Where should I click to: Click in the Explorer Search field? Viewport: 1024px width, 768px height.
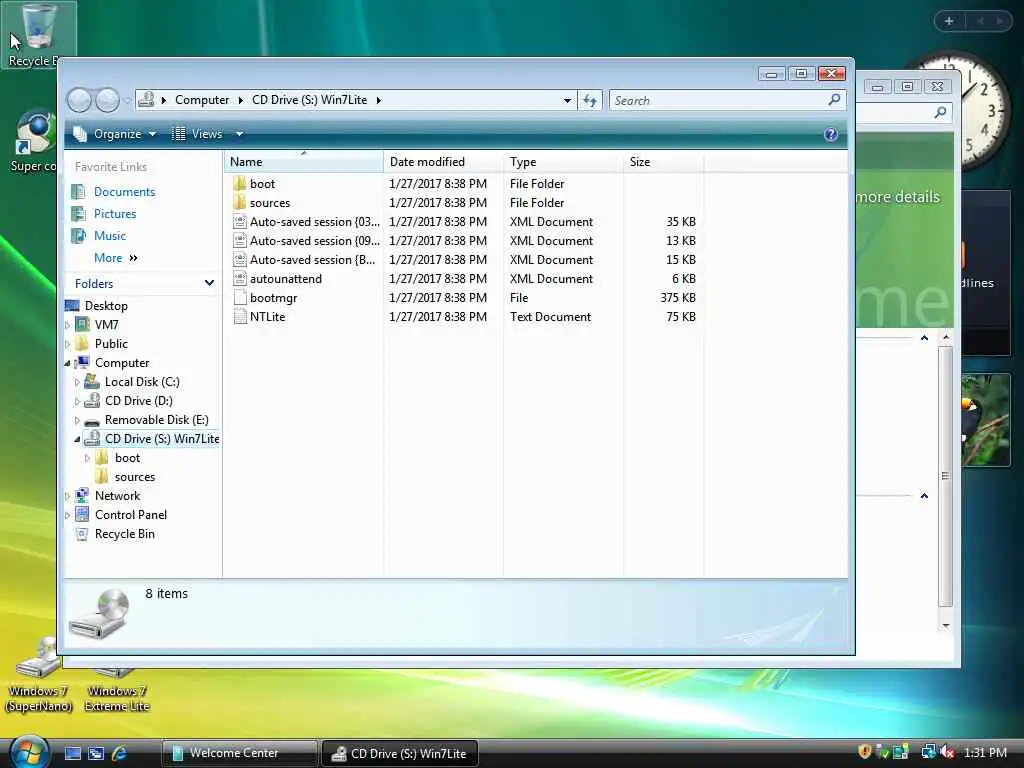(x=718, y=101)
